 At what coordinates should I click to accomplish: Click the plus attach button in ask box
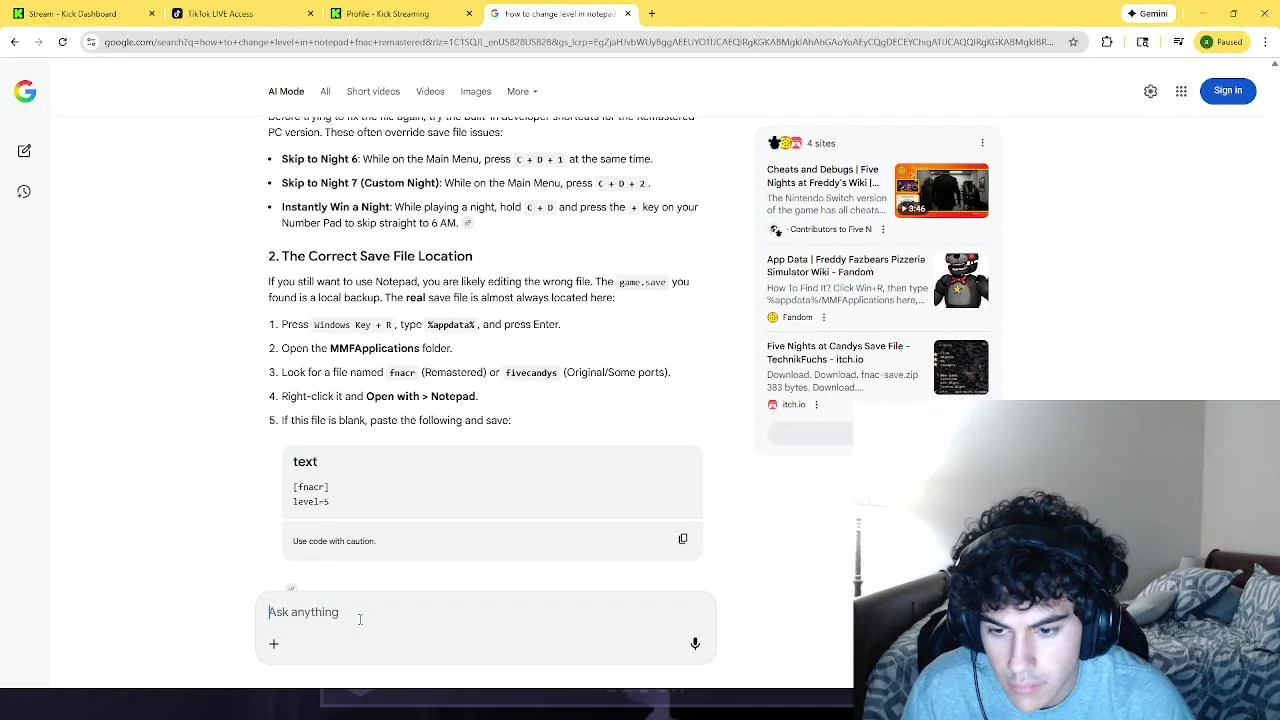coord(274,644)
